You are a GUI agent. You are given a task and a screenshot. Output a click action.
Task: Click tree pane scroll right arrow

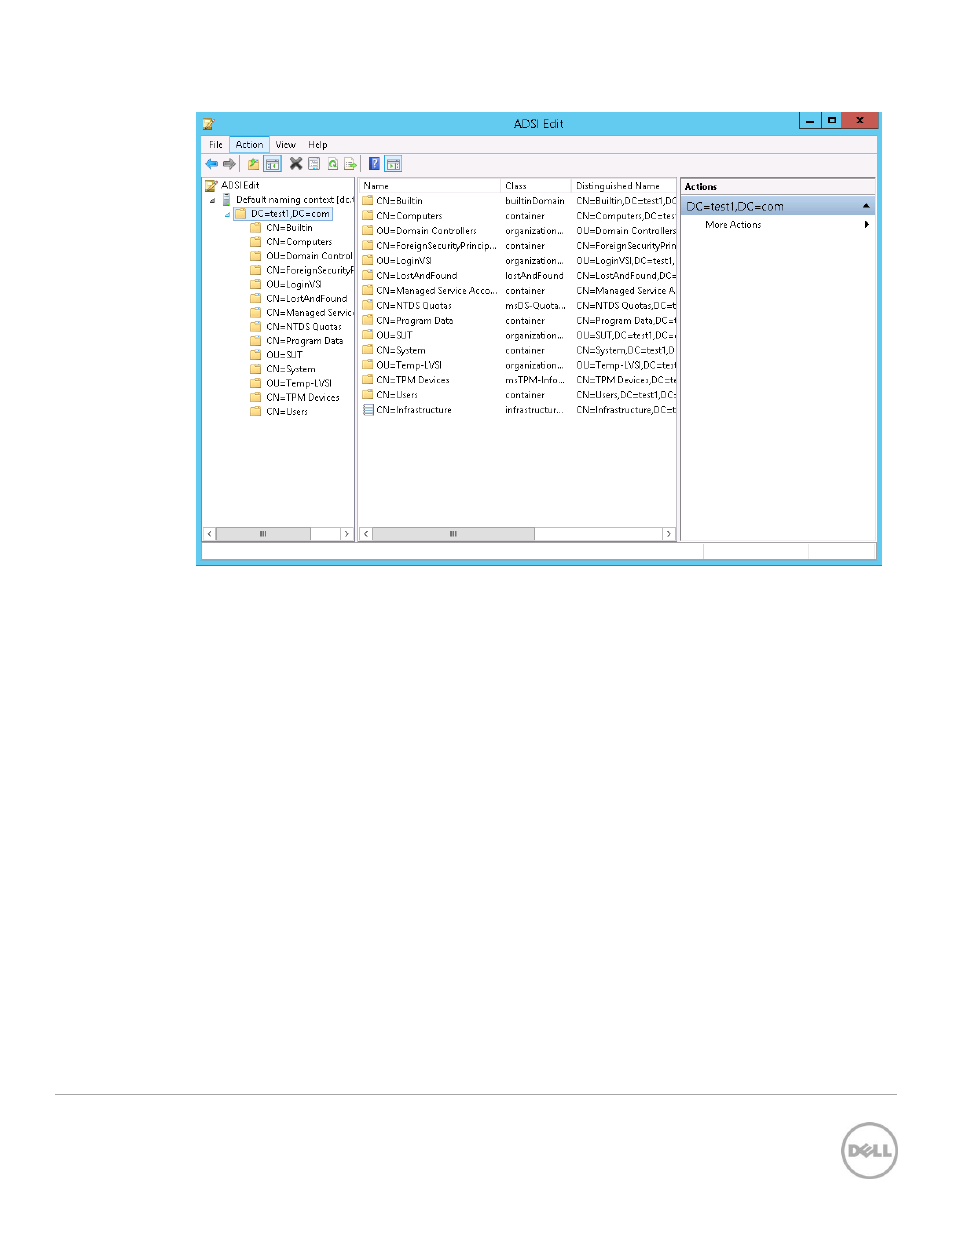coord(346,534)
